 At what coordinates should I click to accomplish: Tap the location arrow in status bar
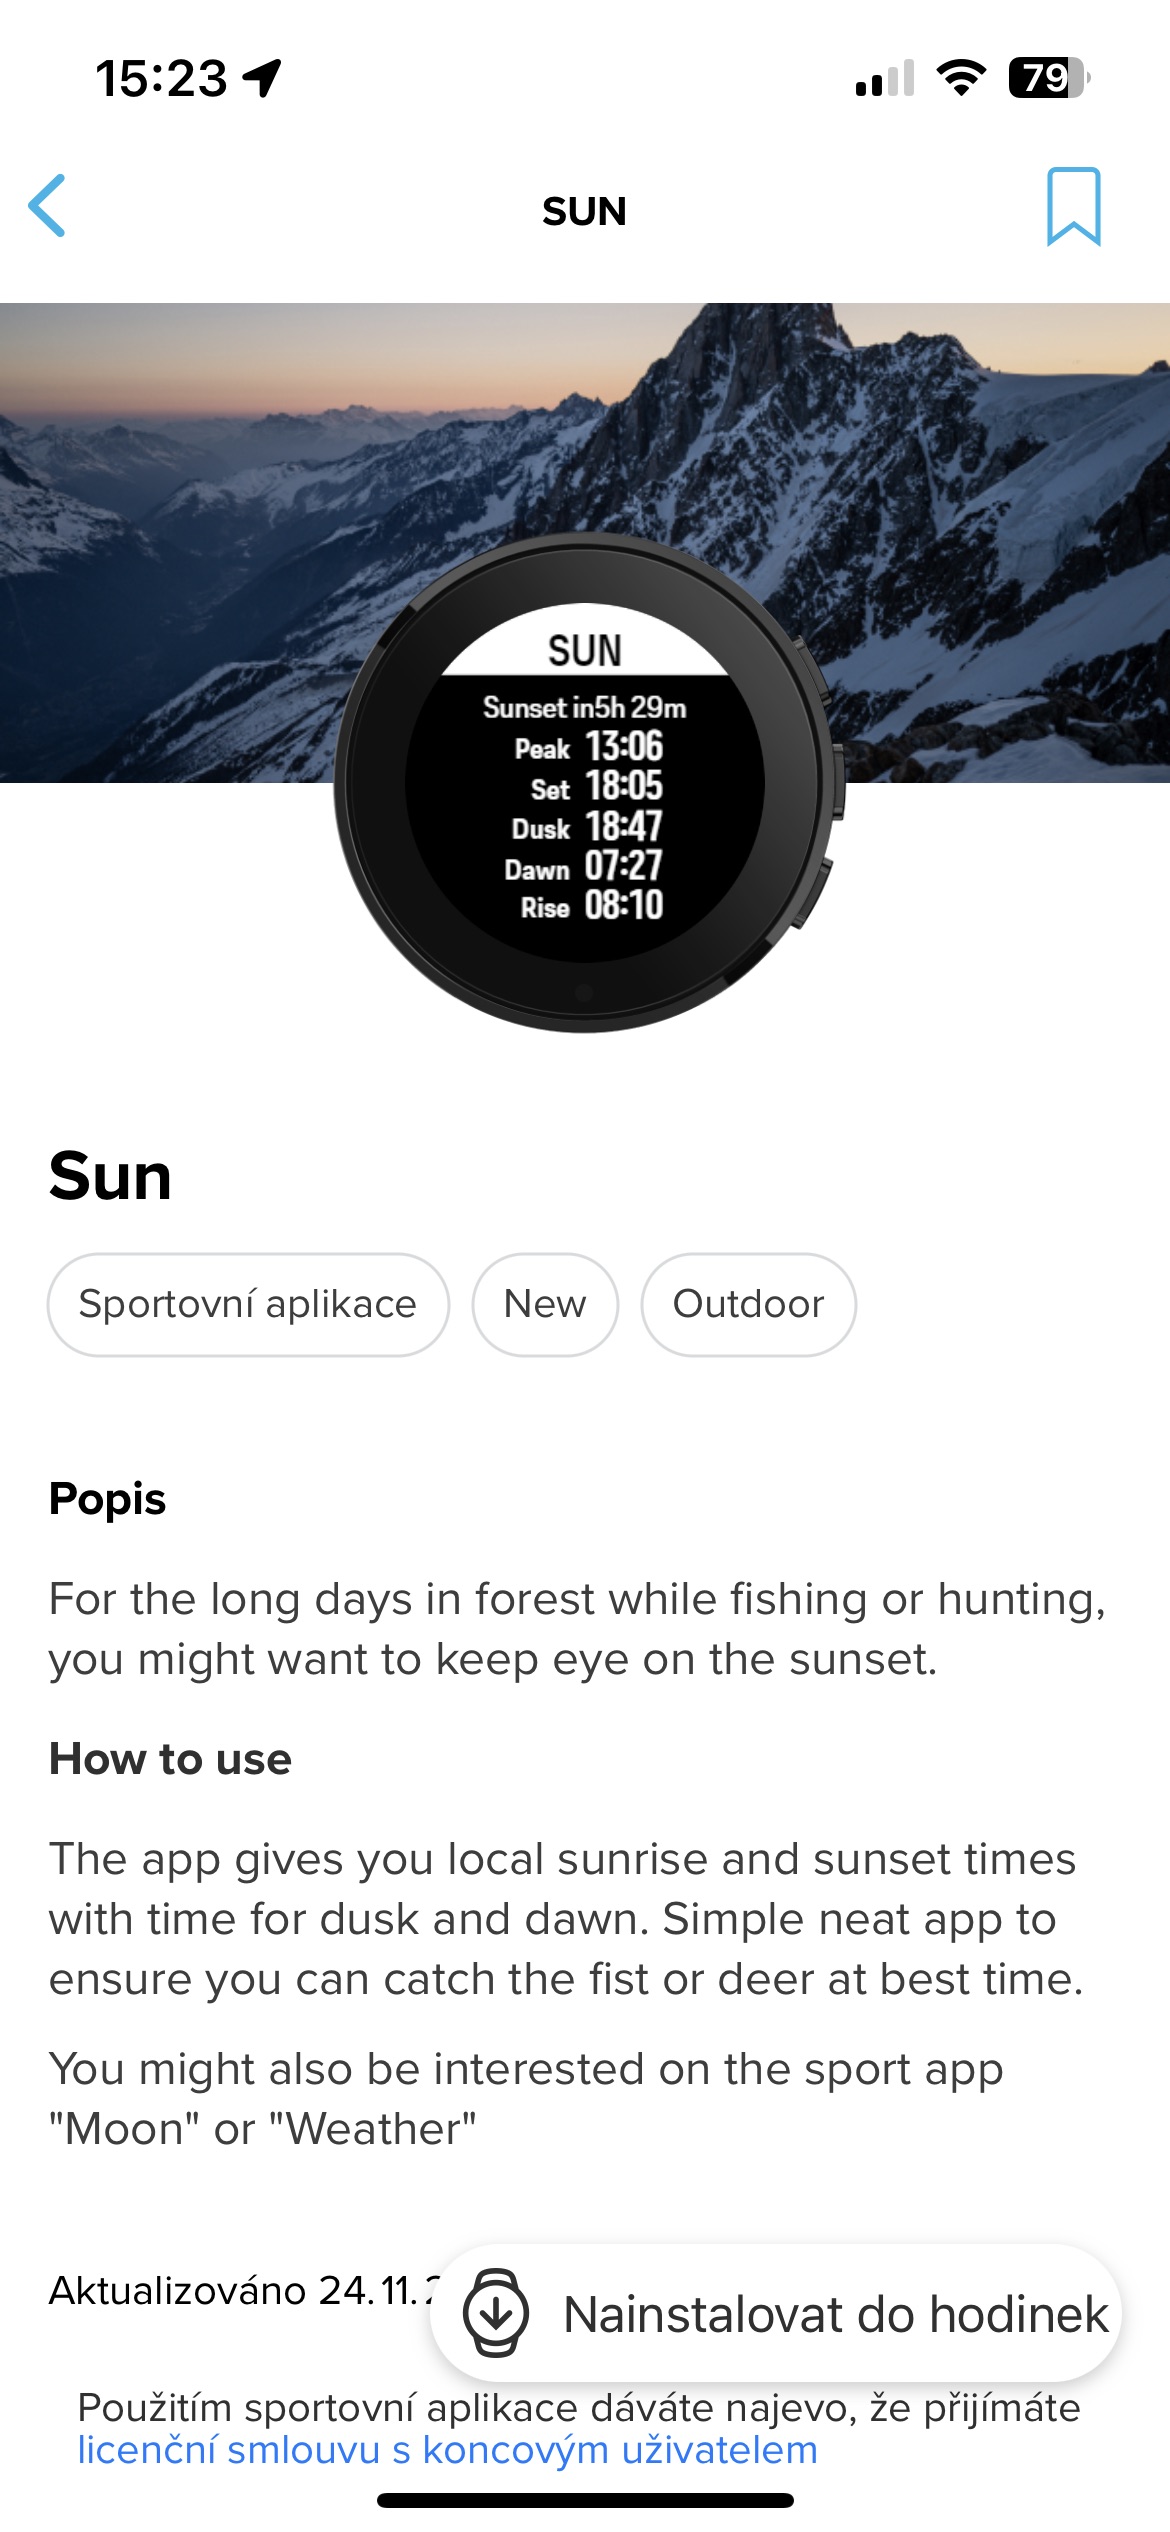pyautogui.click(x=263, y=77)
